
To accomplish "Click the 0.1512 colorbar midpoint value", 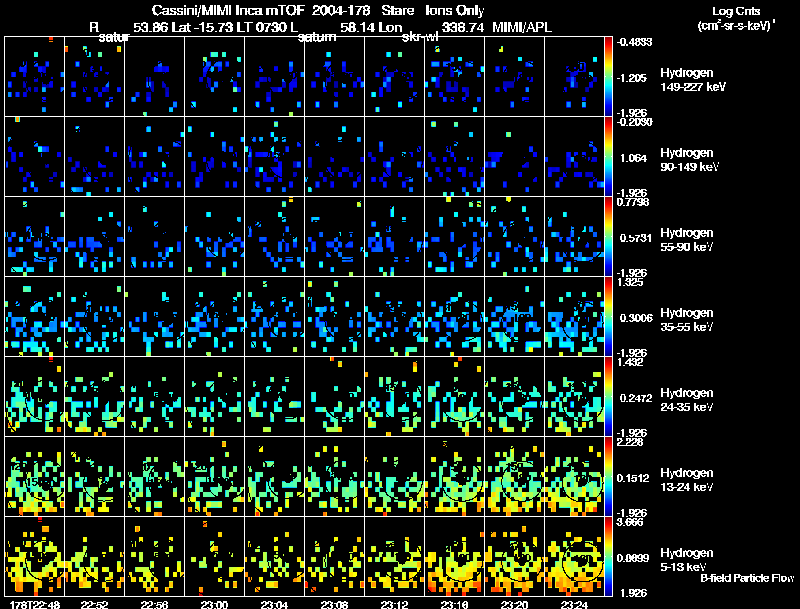I will (635, 478).
